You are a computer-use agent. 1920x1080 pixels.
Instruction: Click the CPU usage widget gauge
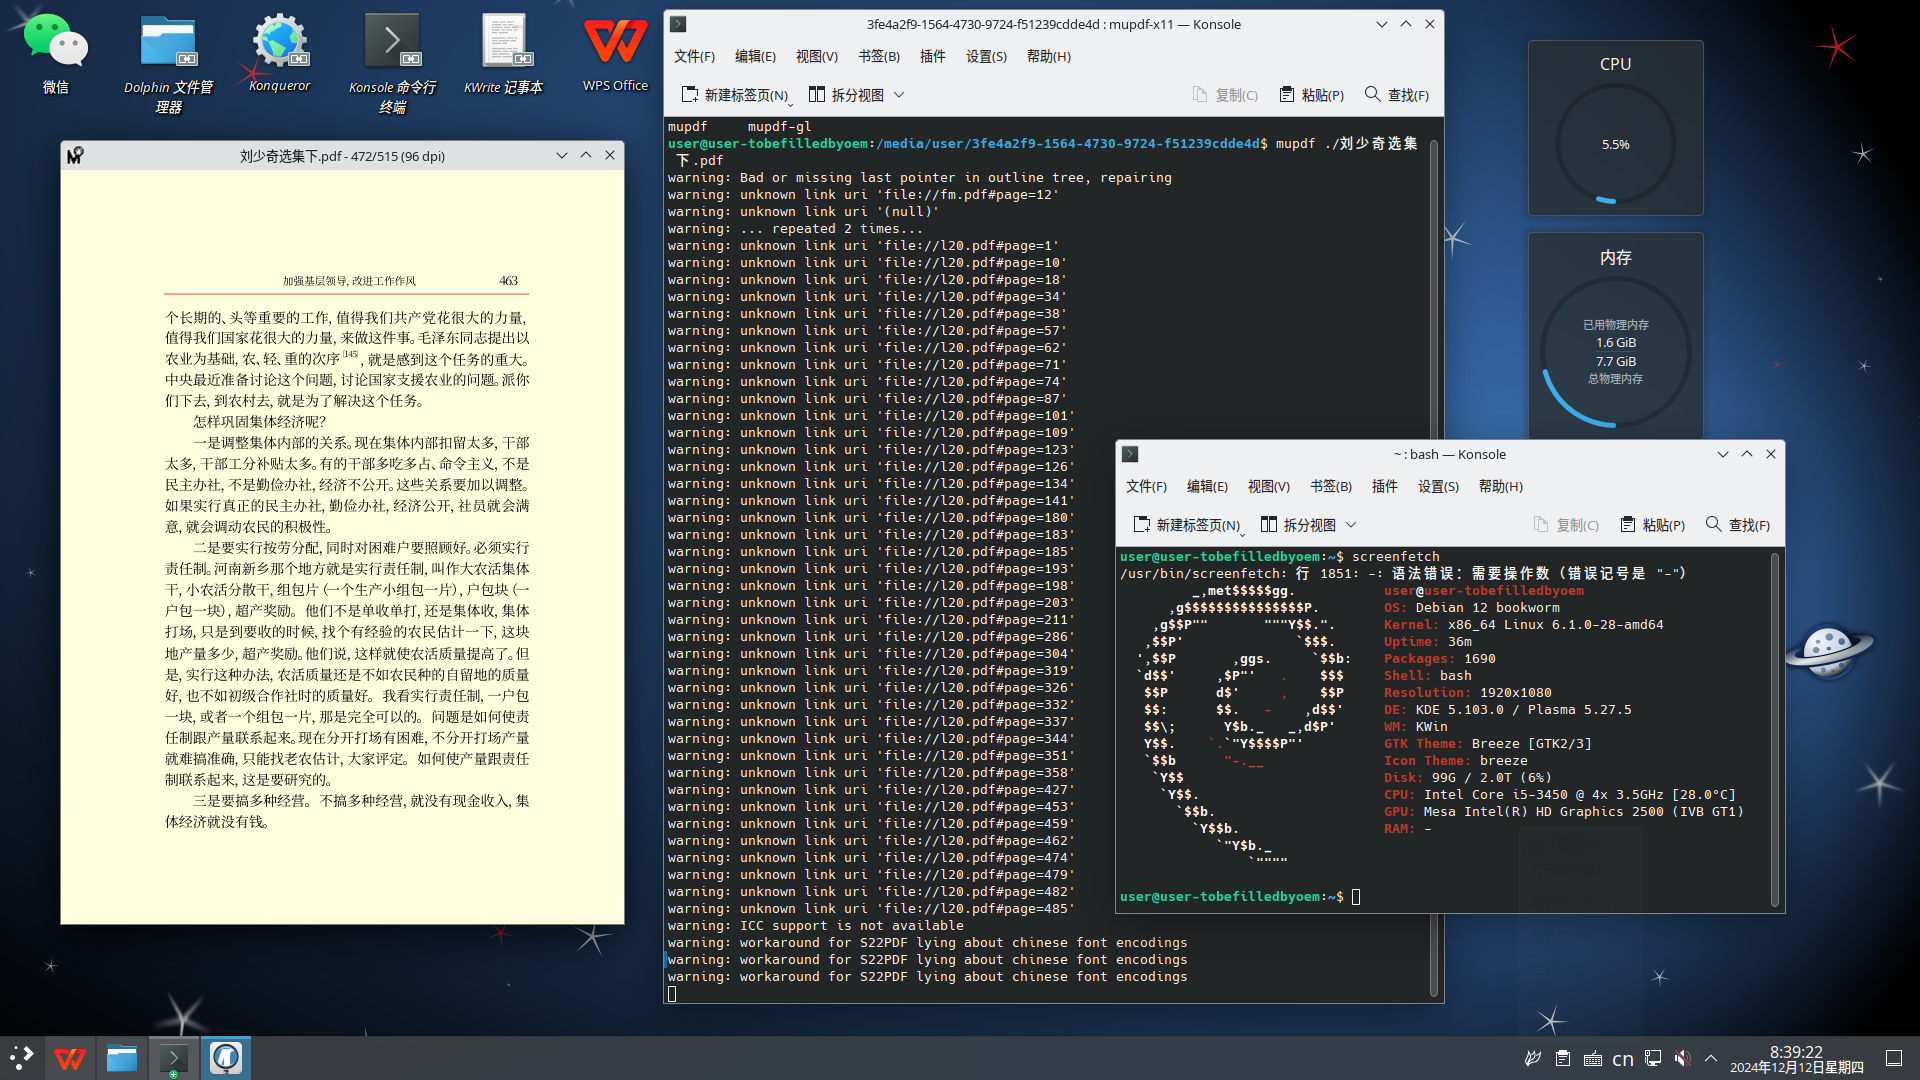(1615, 145)
